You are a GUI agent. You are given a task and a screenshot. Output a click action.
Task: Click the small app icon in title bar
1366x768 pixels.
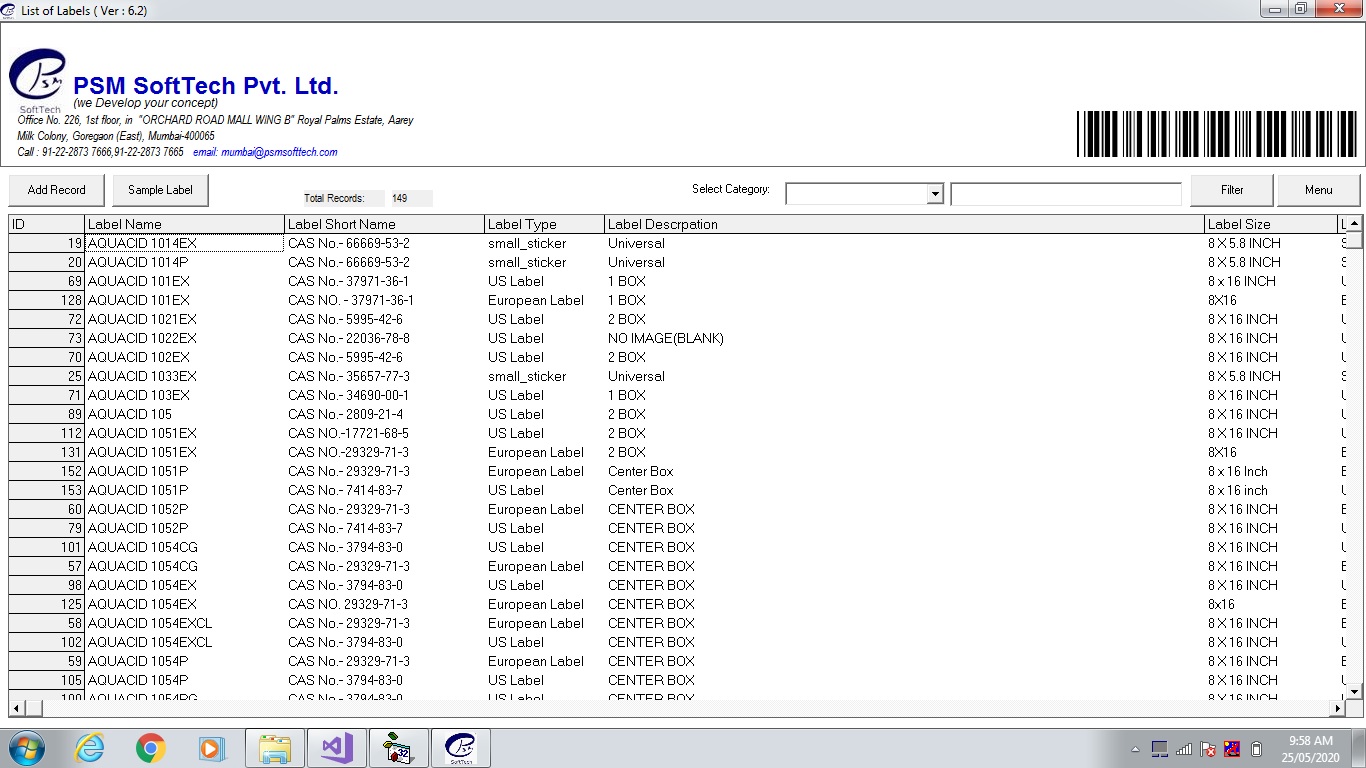tap(9, 9)
